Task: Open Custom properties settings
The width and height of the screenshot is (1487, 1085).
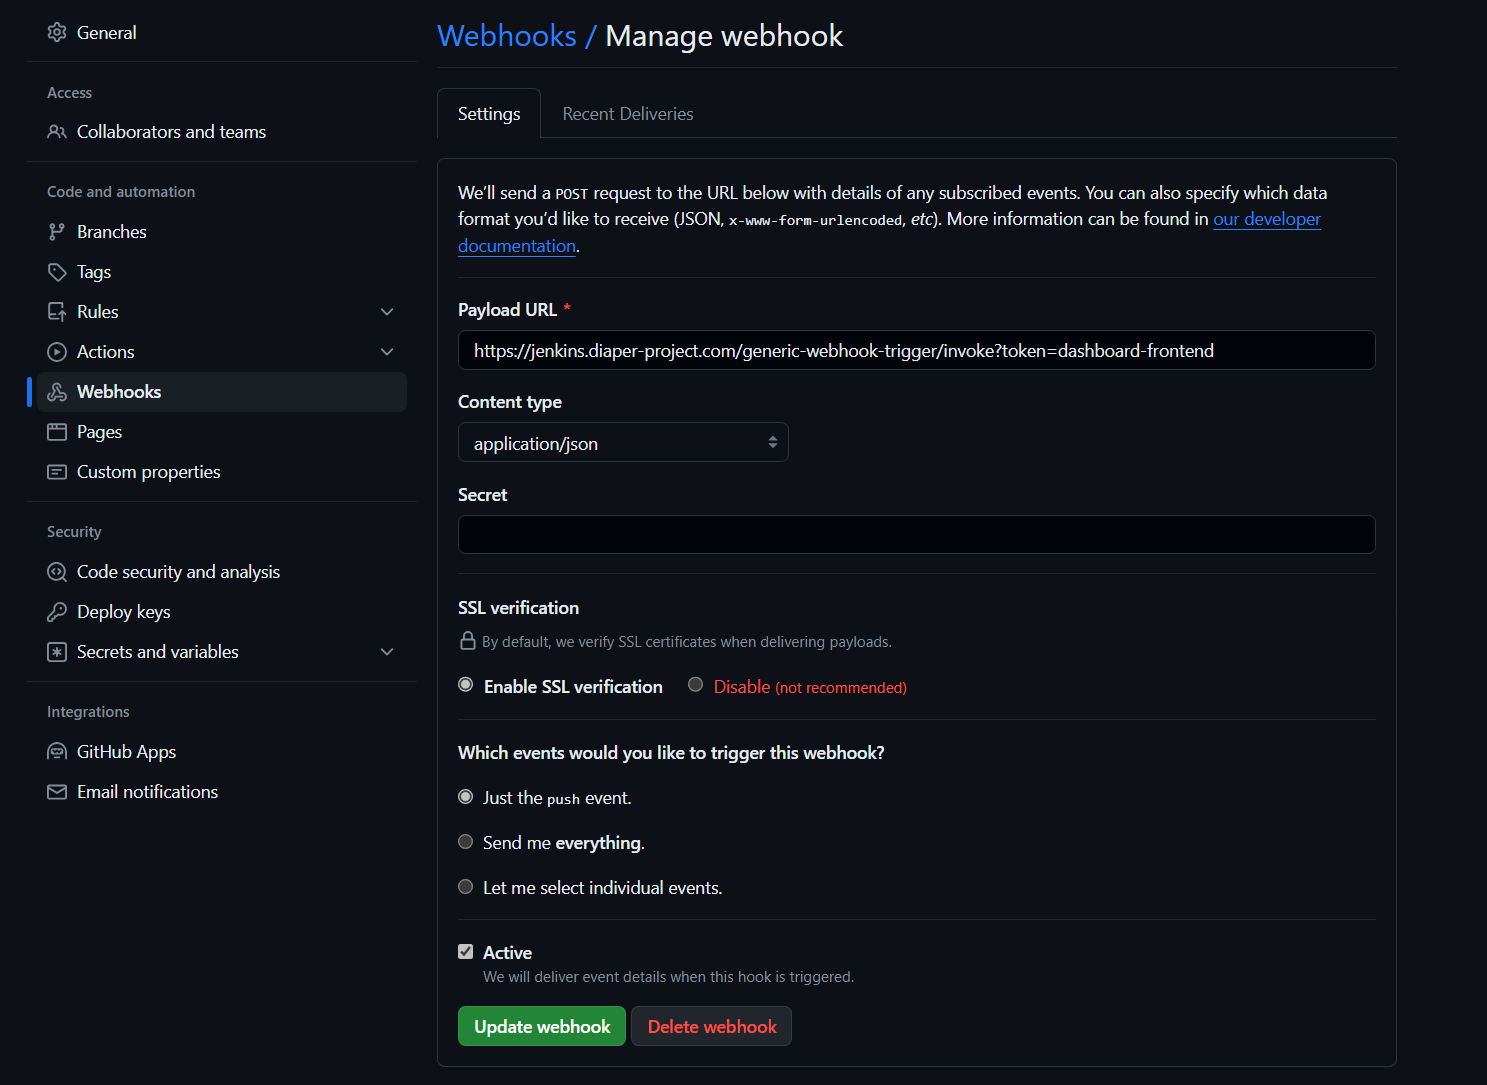Action: click(222, 472)
